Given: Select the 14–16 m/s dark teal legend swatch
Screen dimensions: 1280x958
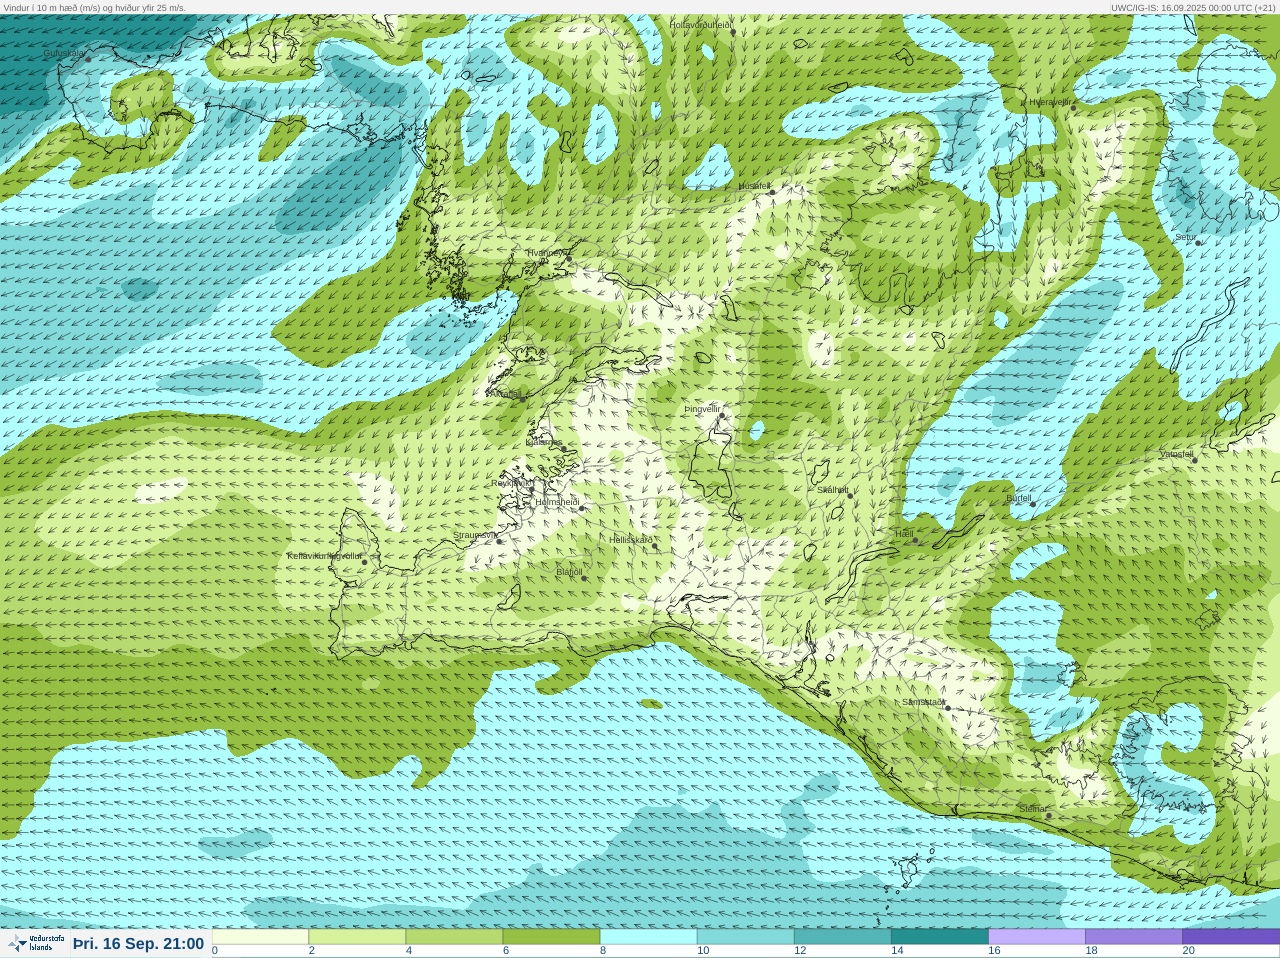Looking at the screenshot, I should (x=939, y=937).
